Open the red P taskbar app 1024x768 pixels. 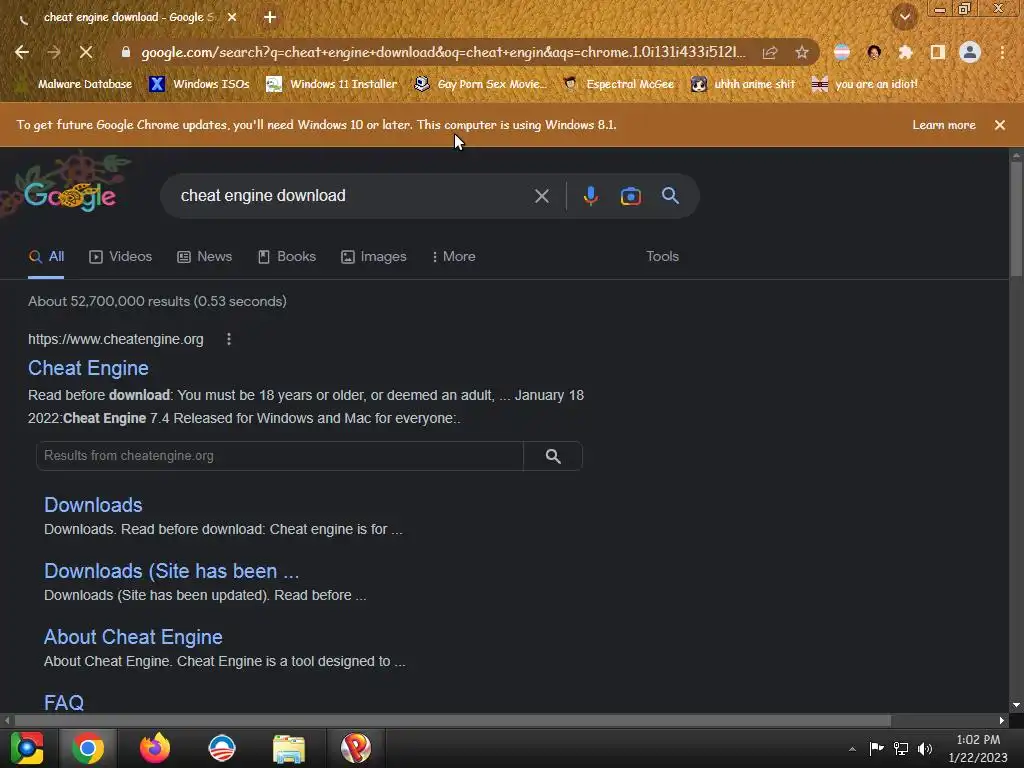[356, 748]
